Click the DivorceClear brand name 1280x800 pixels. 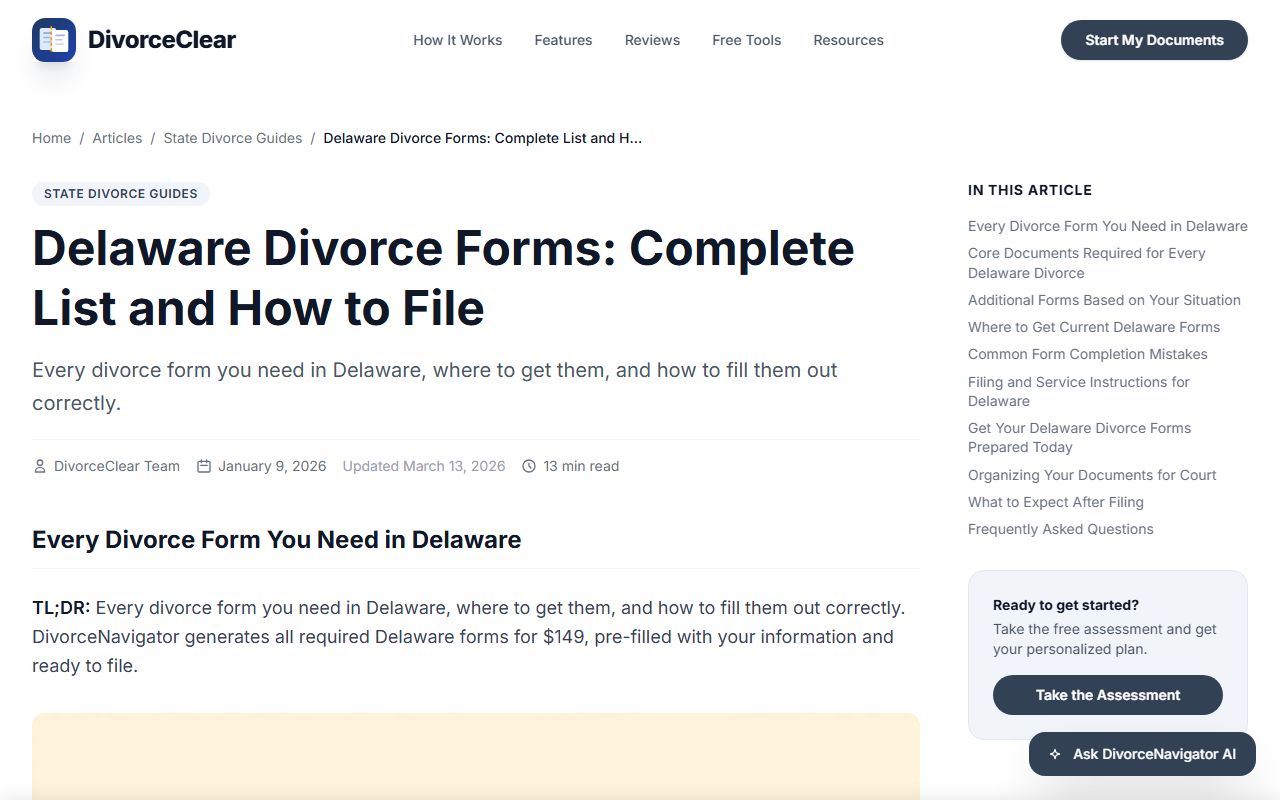click(x=162, y=40)
